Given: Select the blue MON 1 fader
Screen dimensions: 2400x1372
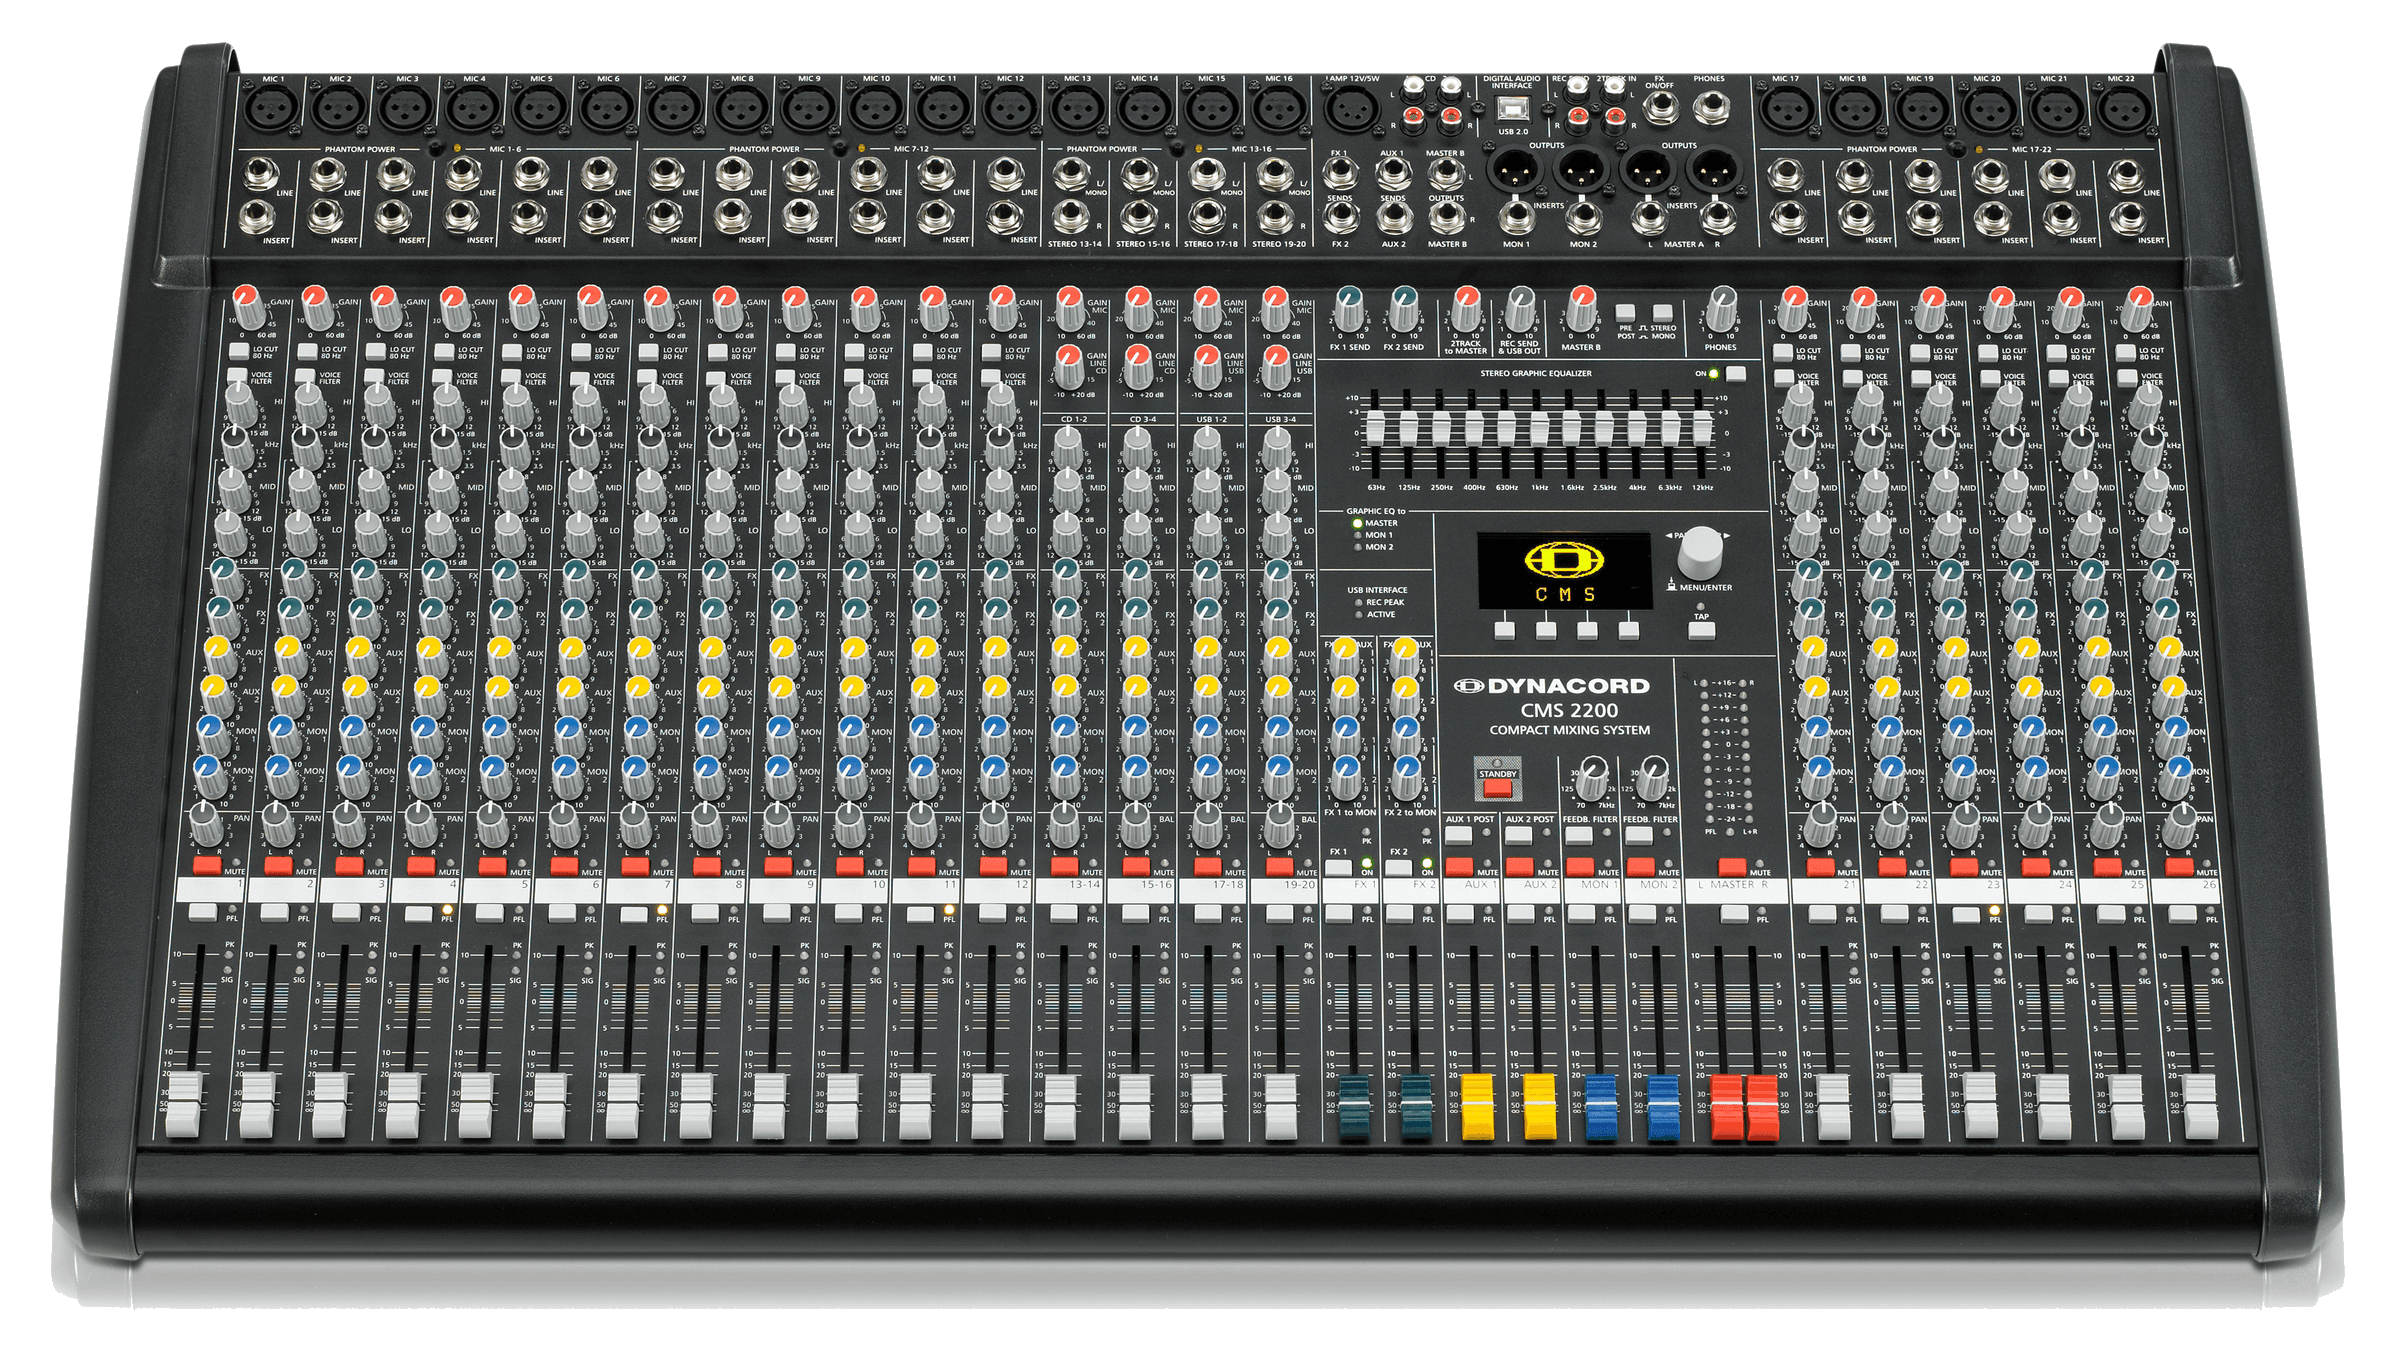Looking at the screenshot, I should click(x=1601, y=1106).
